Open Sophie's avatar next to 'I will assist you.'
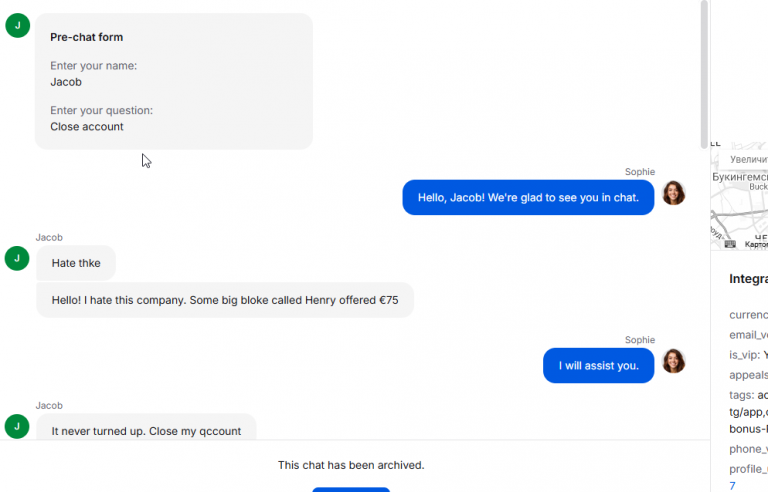 (673, 361)
